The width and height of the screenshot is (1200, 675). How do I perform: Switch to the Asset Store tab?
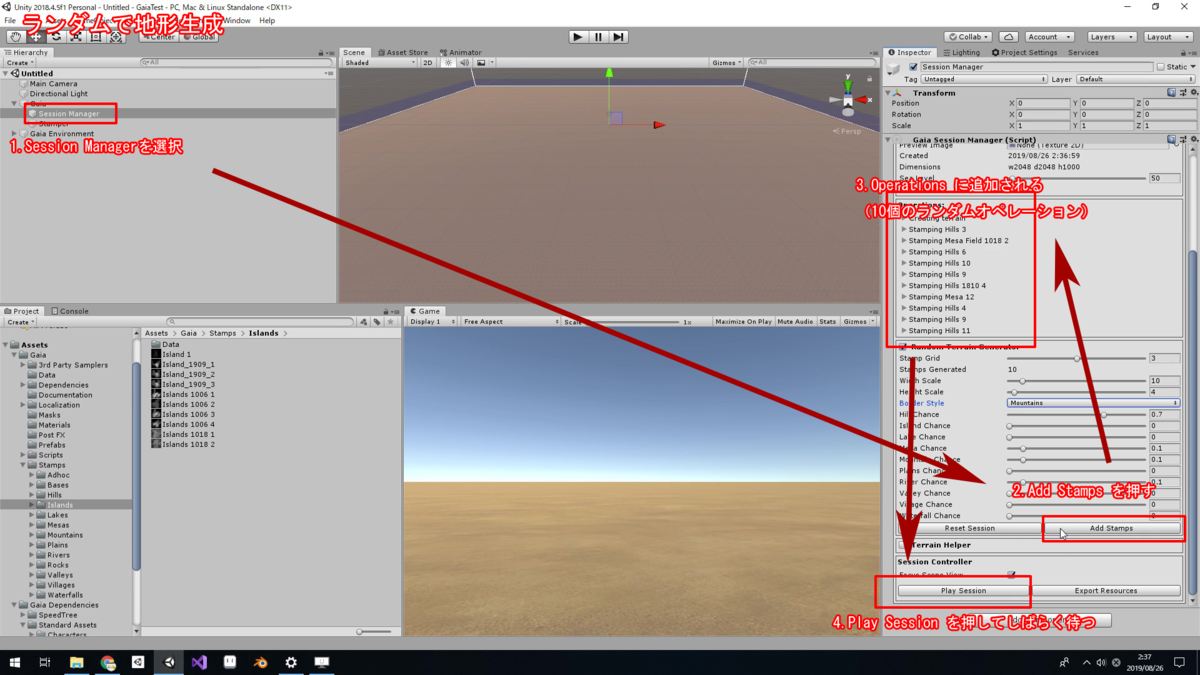coord(402,52)
